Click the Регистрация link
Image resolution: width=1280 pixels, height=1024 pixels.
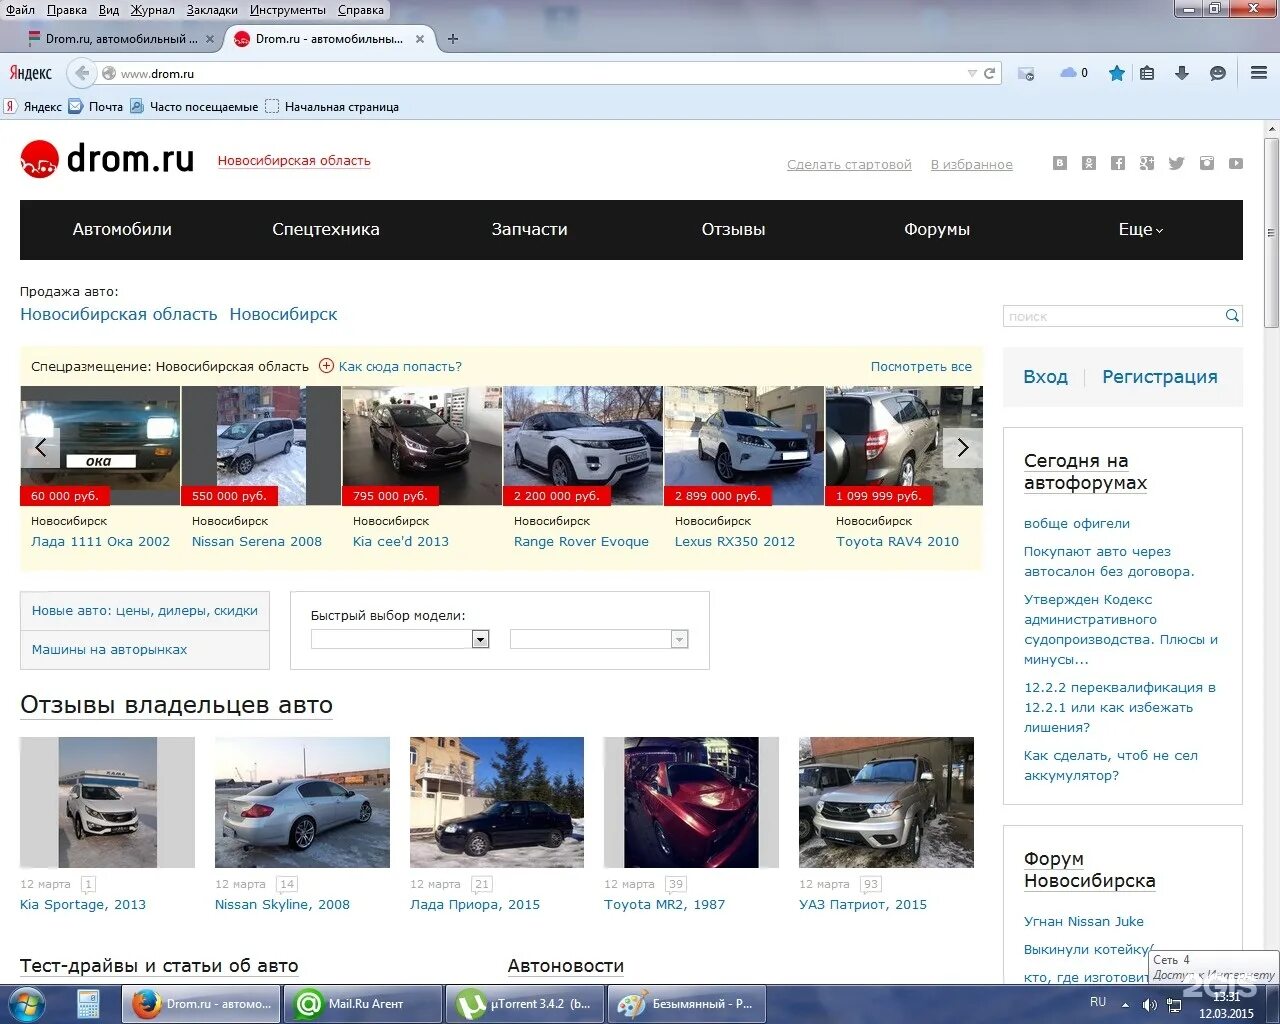pos(1160,377)
